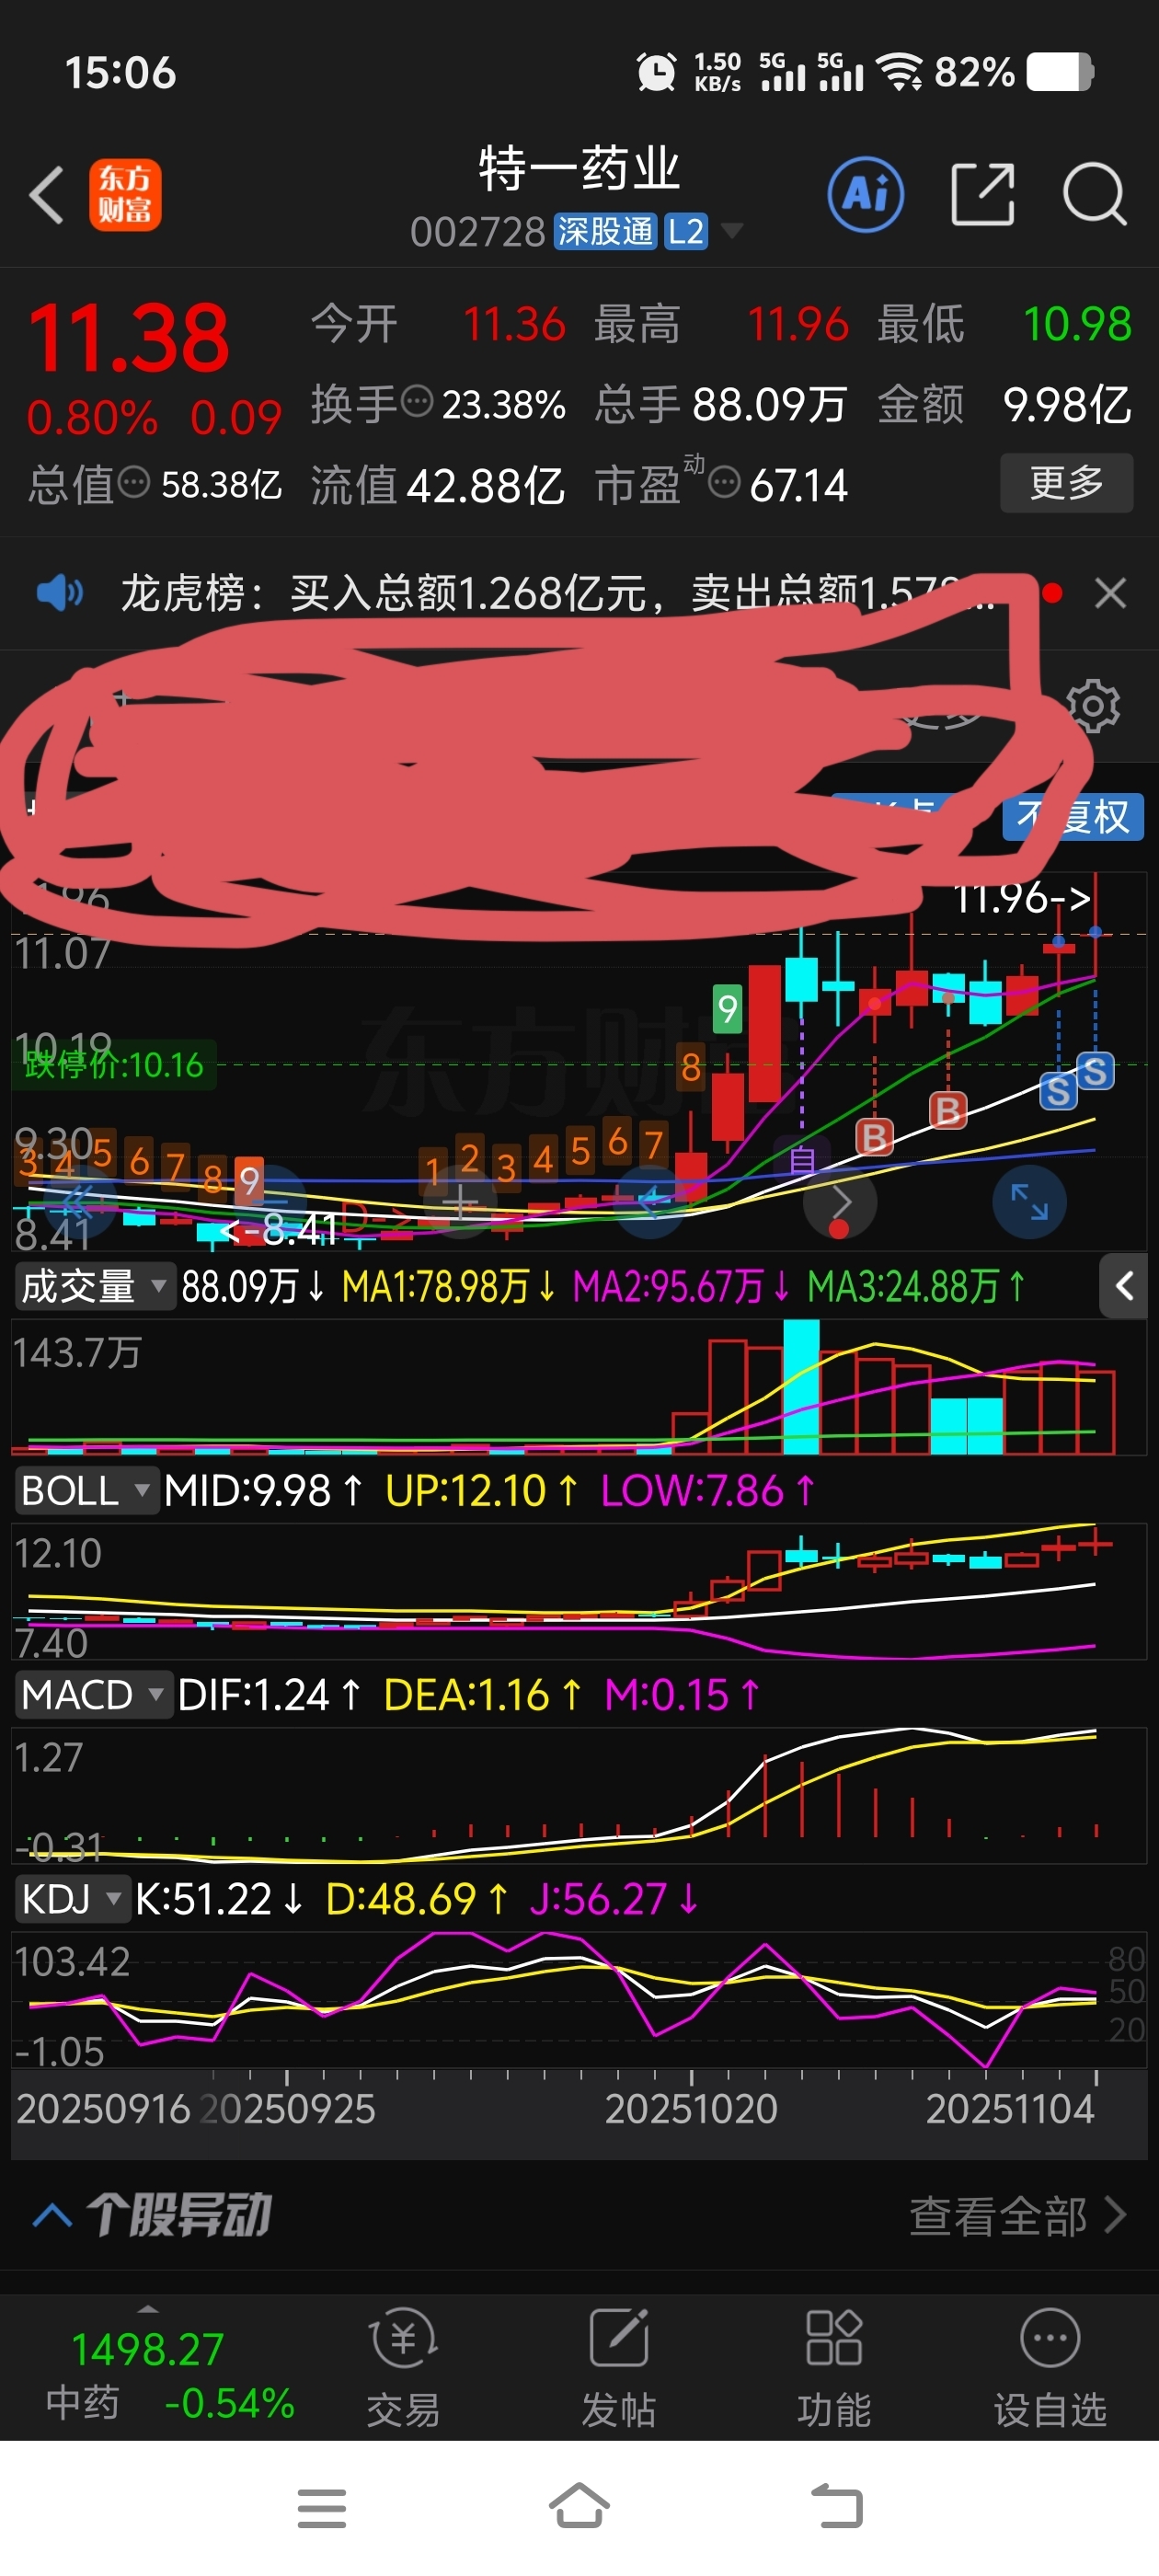This screenshot has width=1159, height=2576.
Task: Expand the 中药 index bar arrow
Action: [x=148, y=2310]
